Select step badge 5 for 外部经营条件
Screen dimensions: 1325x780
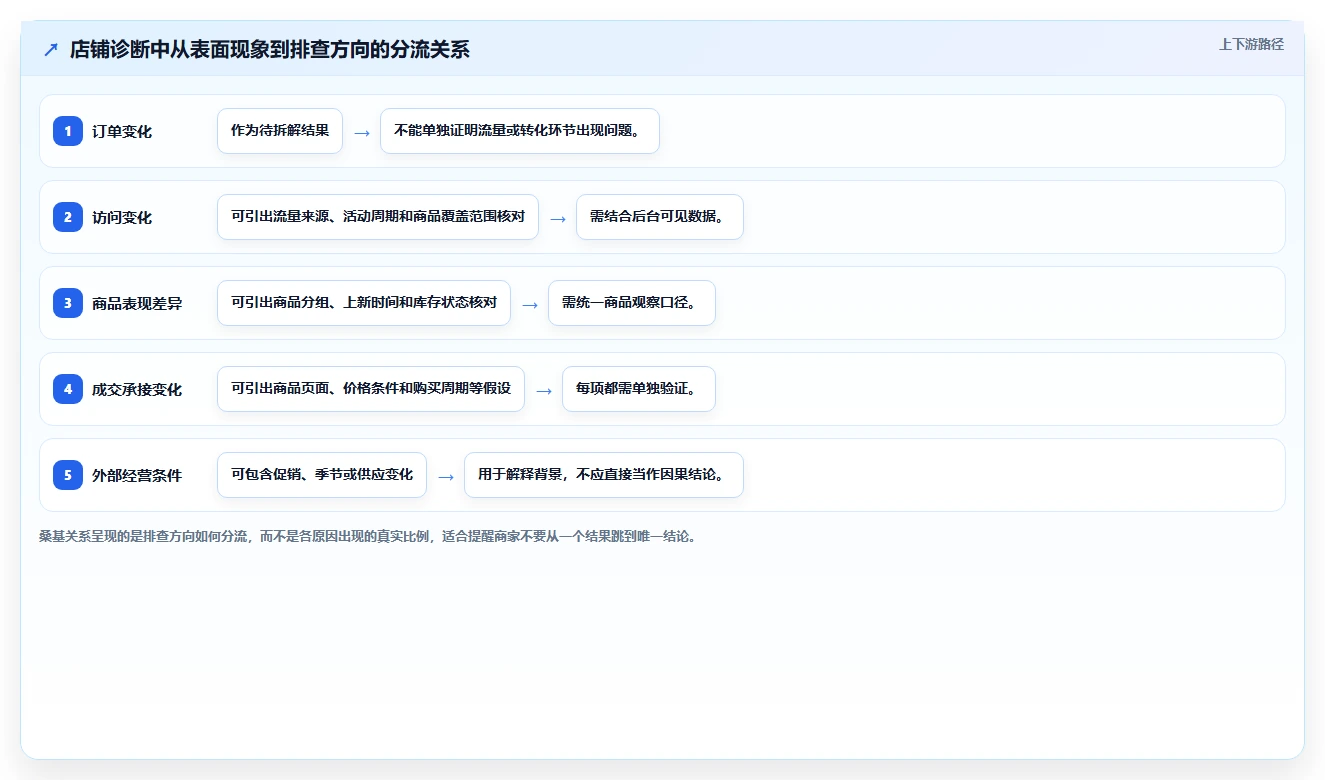pyautogui.click(x=68, y=475)
